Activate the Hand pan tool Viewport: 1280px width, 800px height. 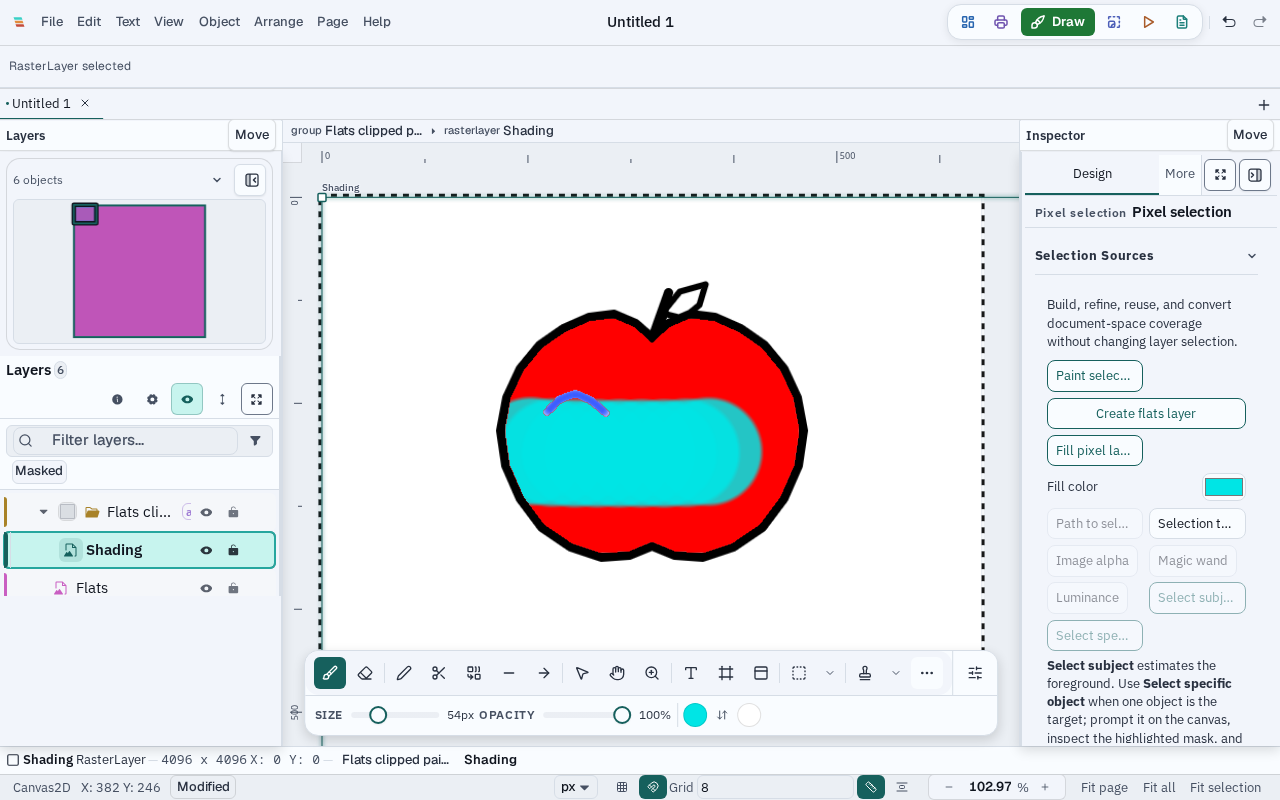[617, 673]
